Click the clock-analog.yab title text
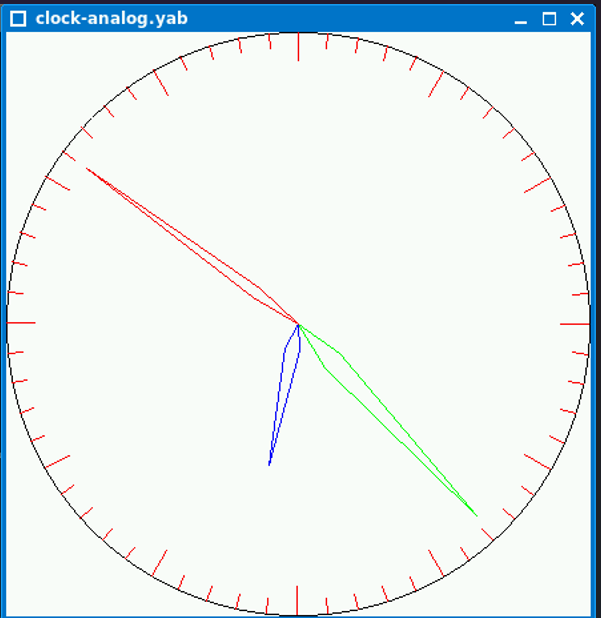 coord(110,18)
